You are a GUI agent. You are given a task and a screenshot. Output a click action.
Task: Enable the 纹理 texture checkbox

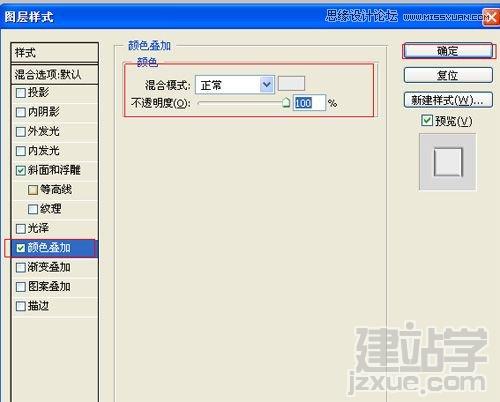[x=33, y=209]
